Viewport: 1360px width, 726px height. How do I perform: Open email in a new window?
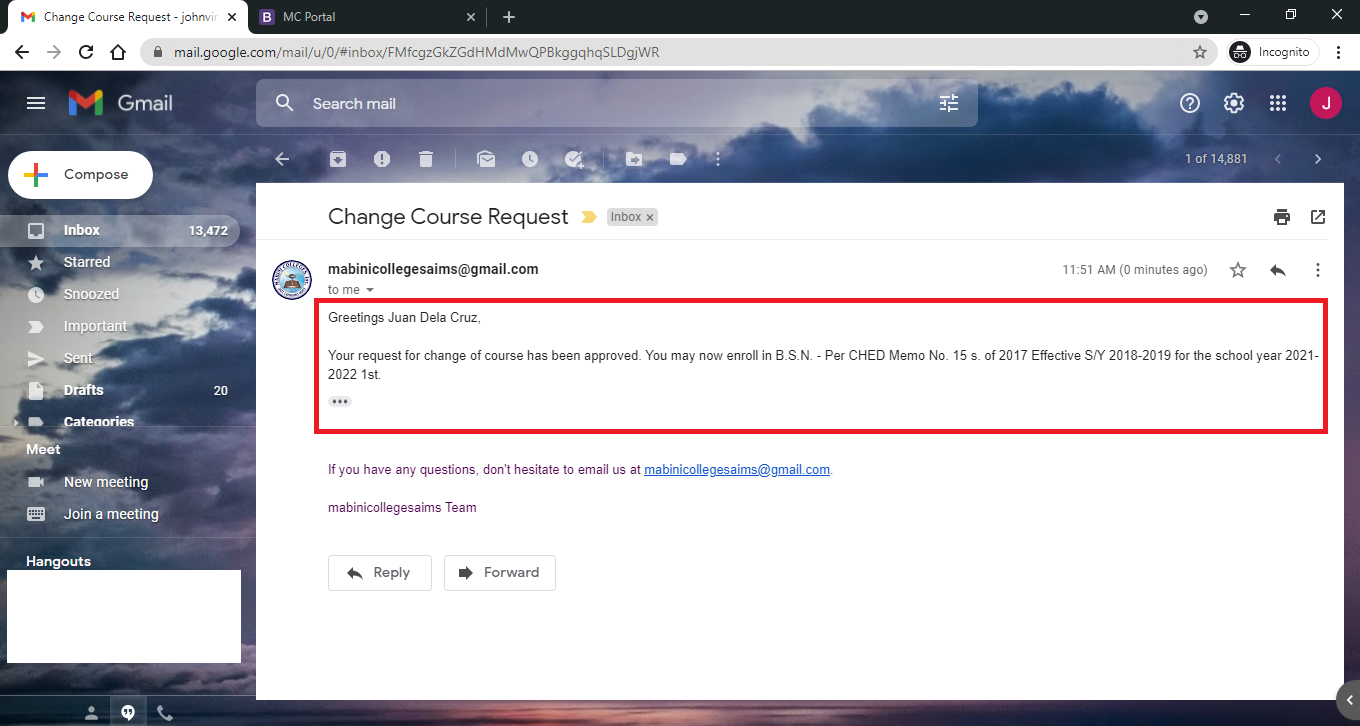(x=1318, y=217)
